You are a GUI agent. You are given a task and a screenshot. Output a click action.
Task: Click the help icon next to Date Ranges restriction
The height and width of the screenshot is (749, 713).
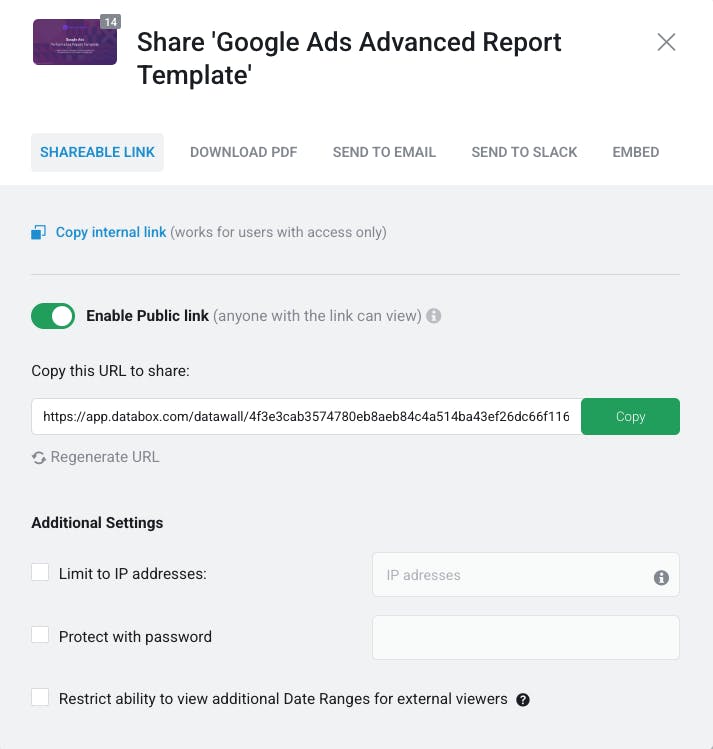tap(523, 700)
